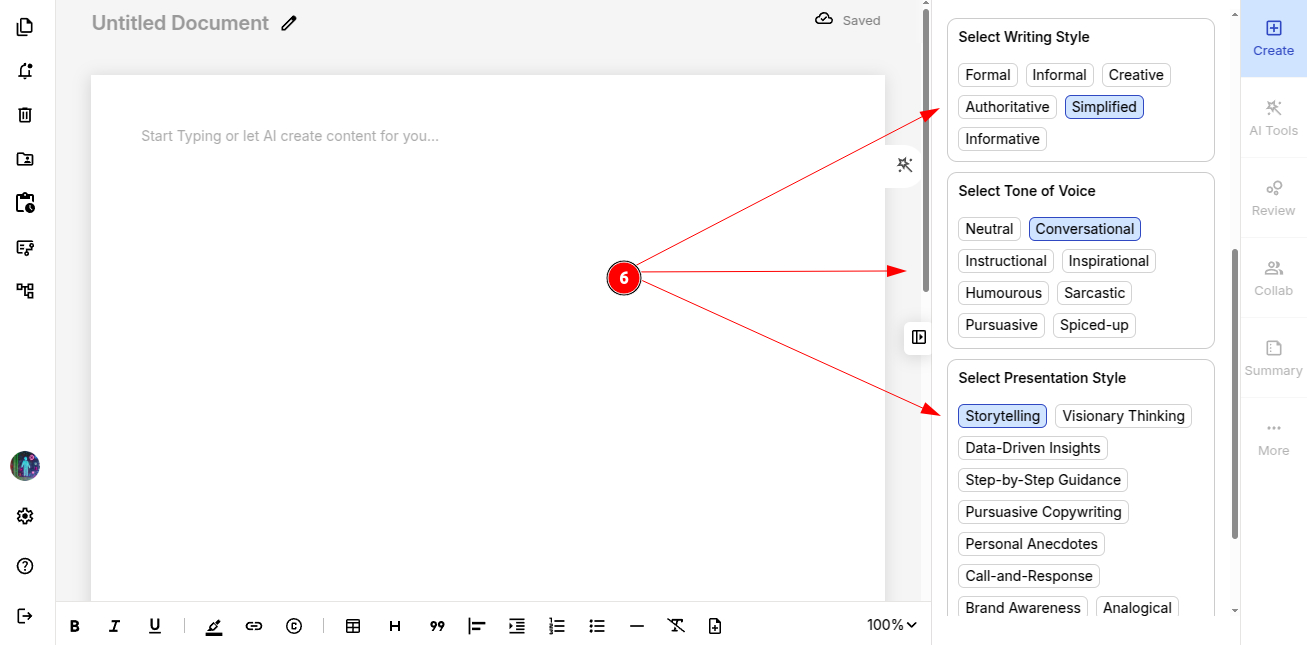1307x645 pixels.
Task: Collapse the side panel with toggle button
Action: coord(918,337)
